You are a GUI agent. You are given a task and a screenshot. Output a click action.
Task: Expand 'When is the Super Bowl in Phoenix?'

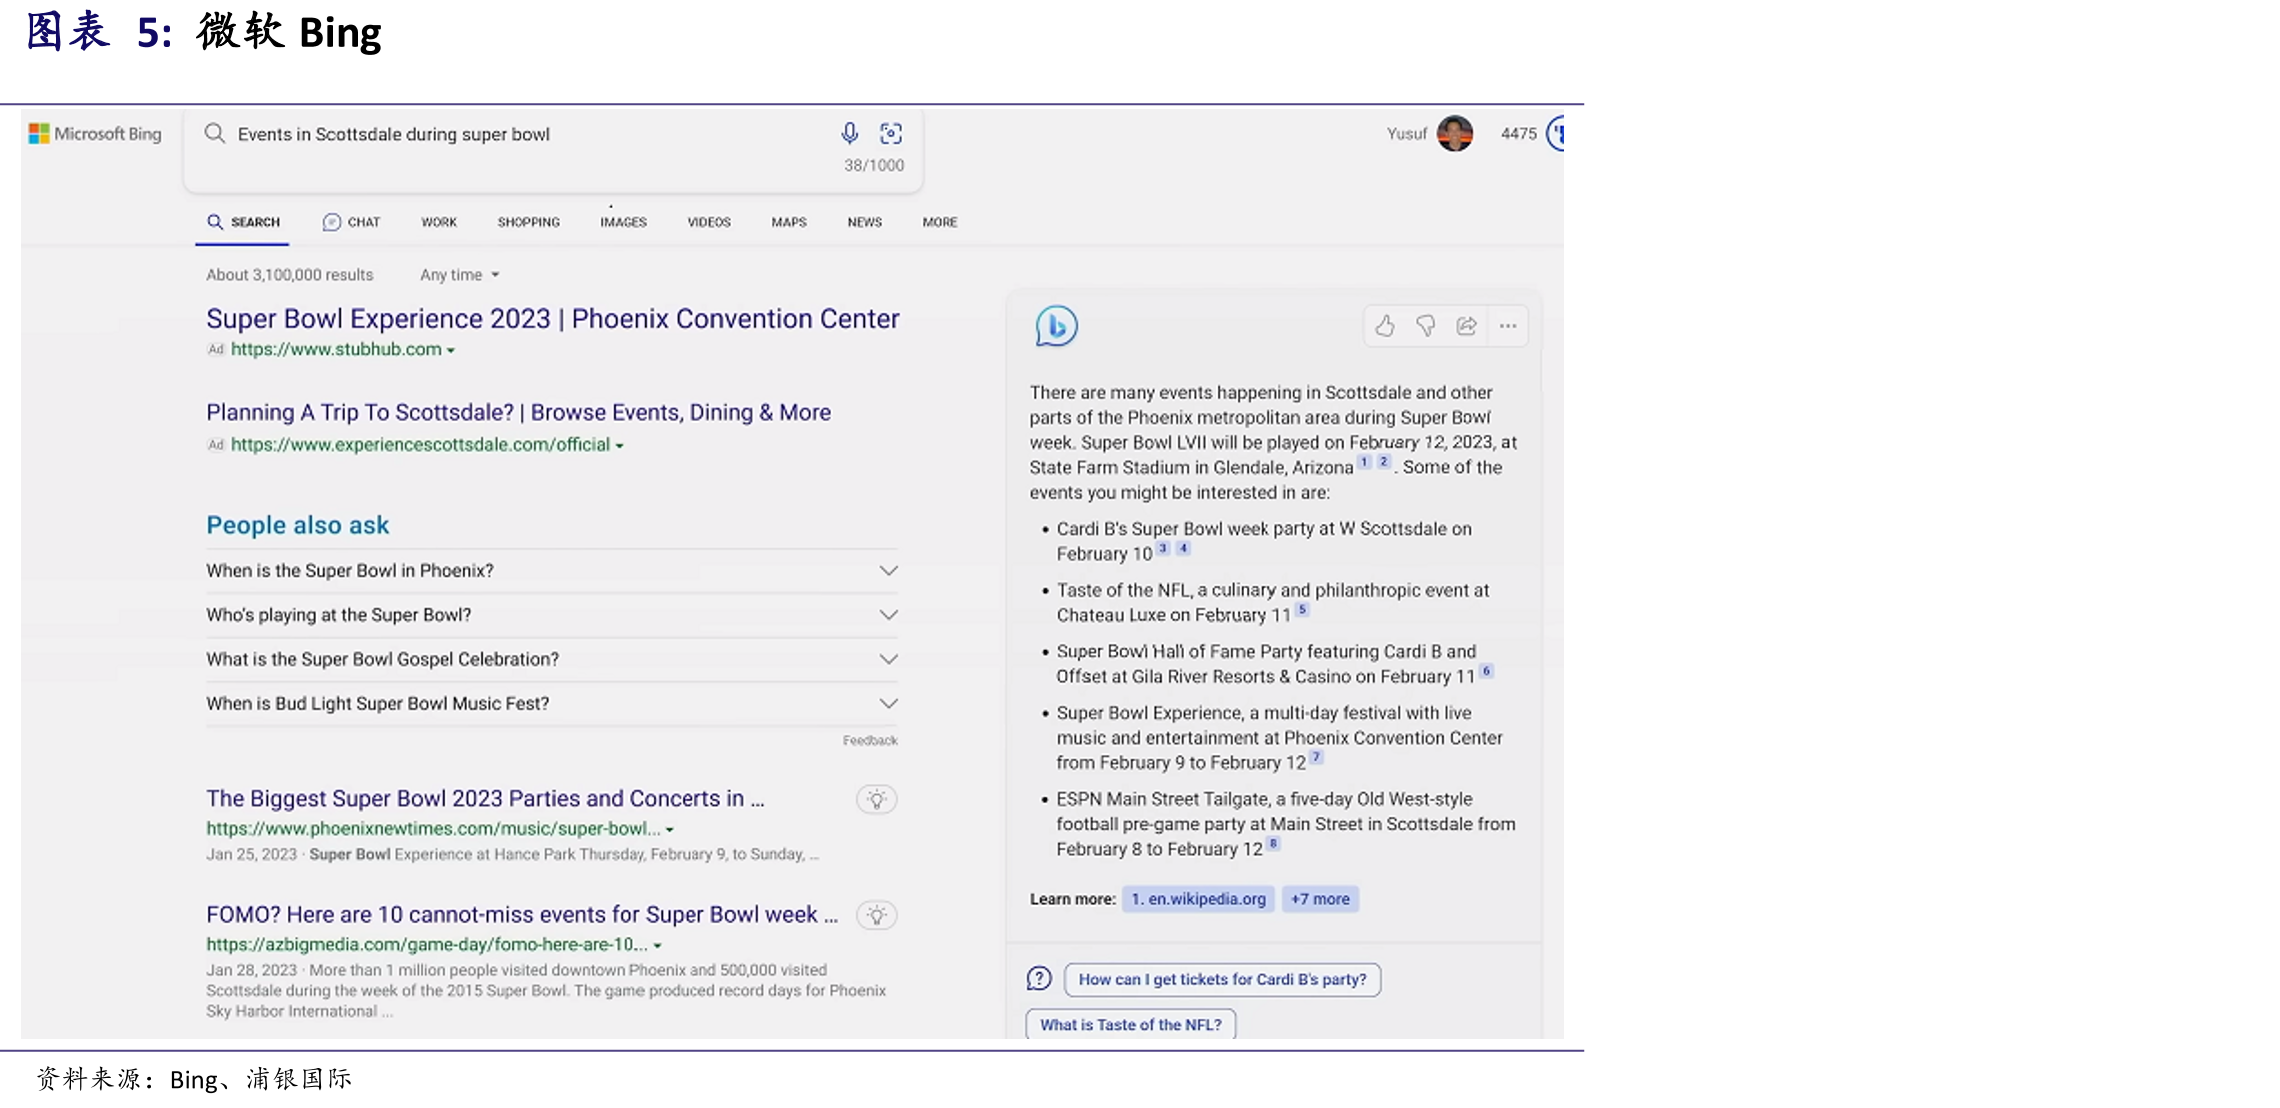(552, 571)
